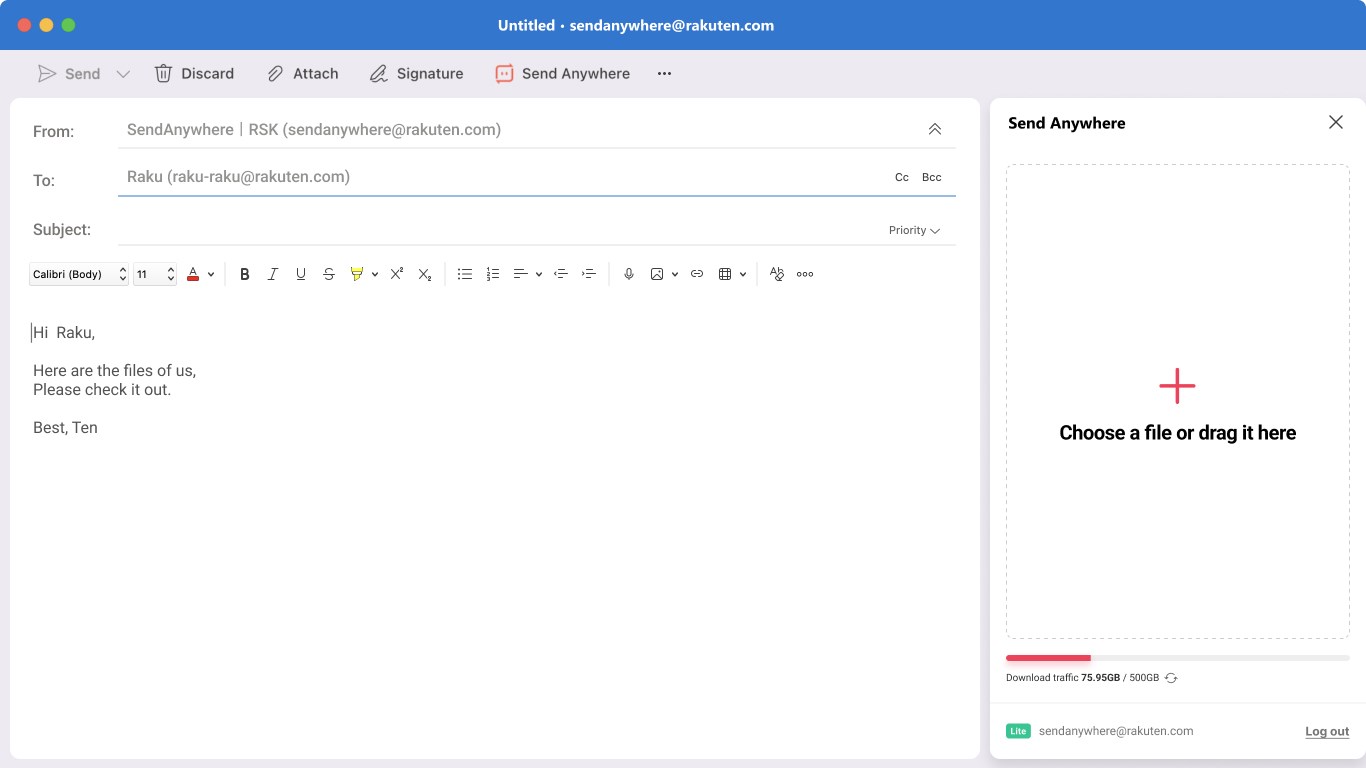Screen dimensions: 1366x768
Task: Click the red plus add-file icon
Action: coord(1177,386)
